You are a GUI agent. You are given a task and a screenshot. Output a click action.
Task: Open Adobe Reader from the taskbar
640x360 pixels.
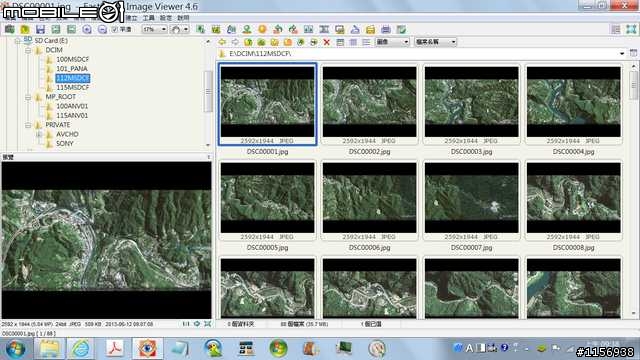(x=114, y=349)
